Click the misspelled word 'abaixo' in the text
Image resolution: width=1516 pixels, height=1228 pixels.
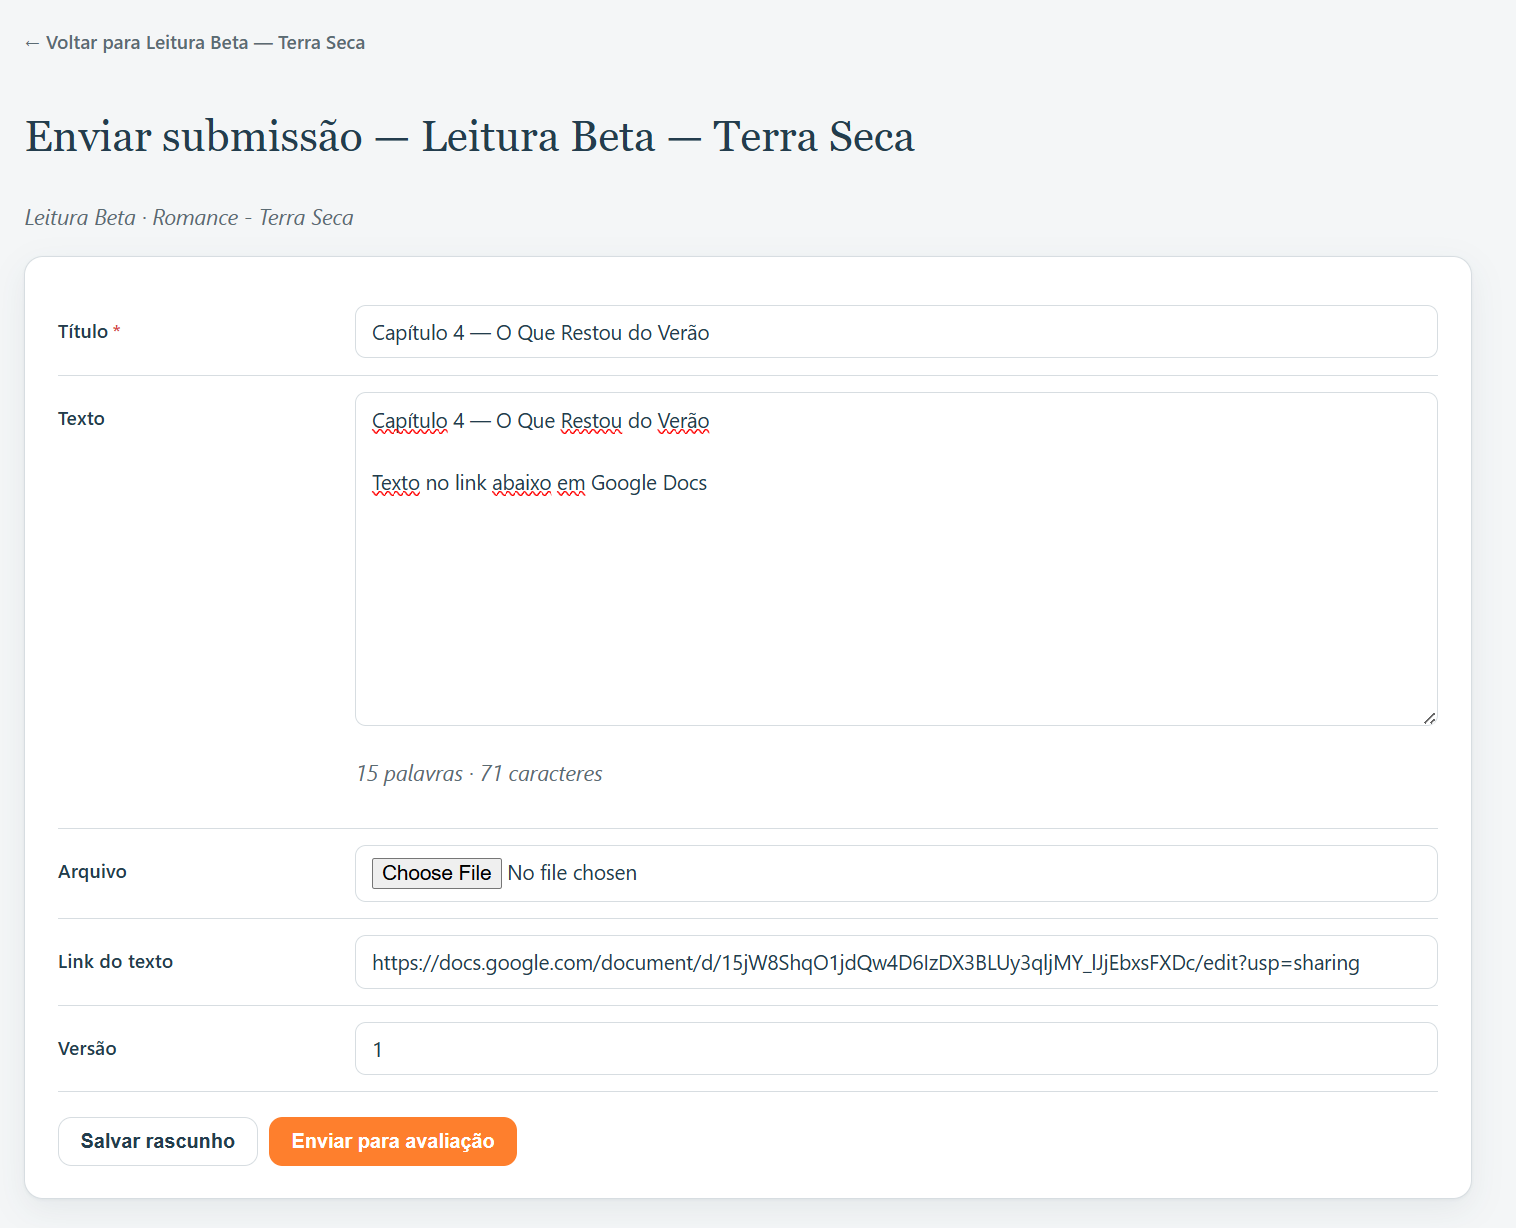(x=521, y=483)
